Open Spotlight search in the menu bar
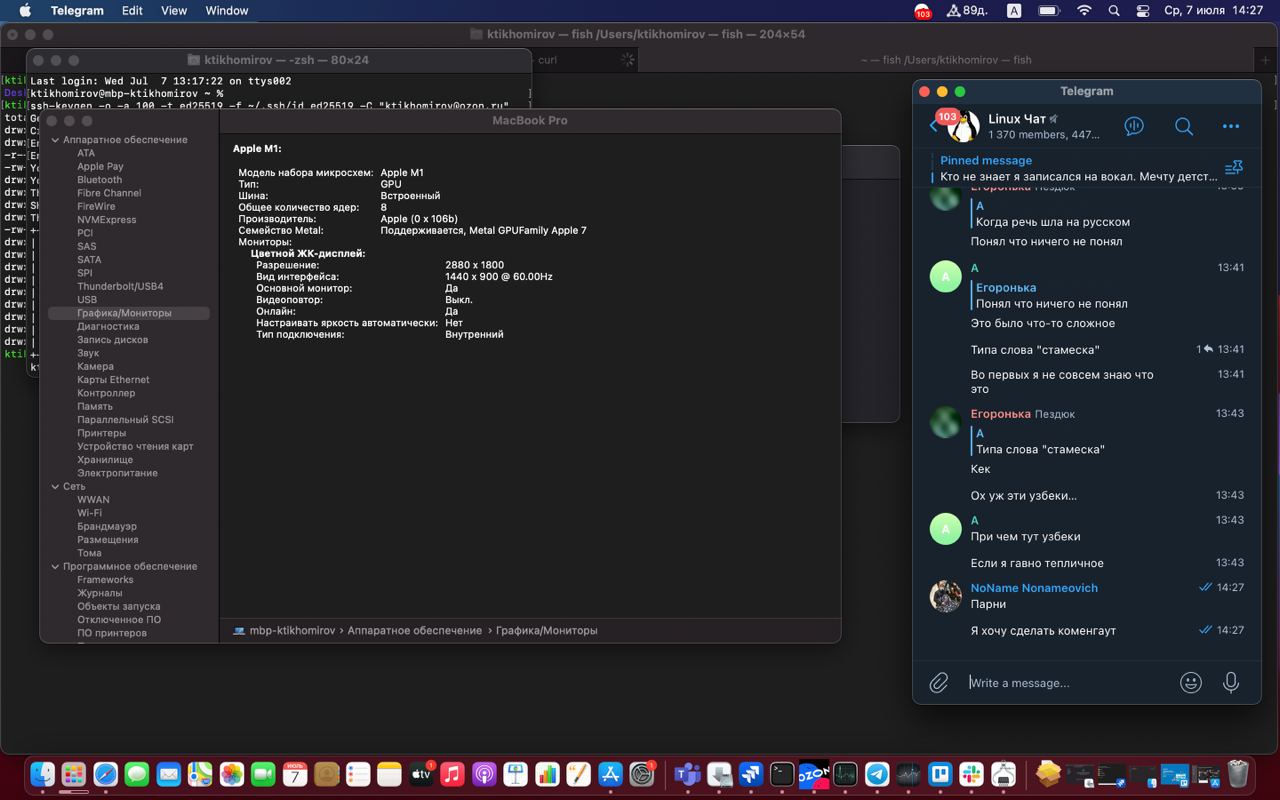The image size is (1280, 800). [1114, 11]
